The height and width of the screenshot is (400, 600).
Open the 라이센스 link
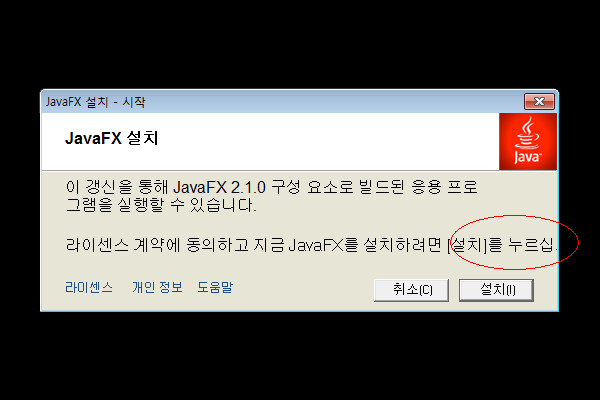click(89, 287)
